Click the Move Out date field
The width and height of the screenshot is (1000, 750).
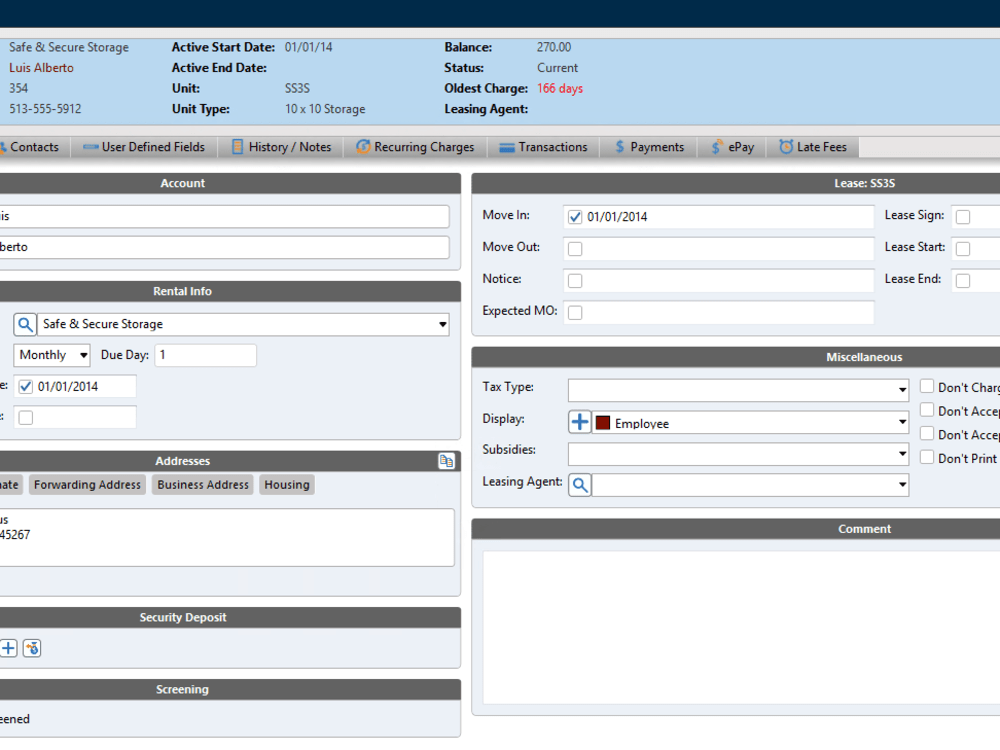pos(719,249)
